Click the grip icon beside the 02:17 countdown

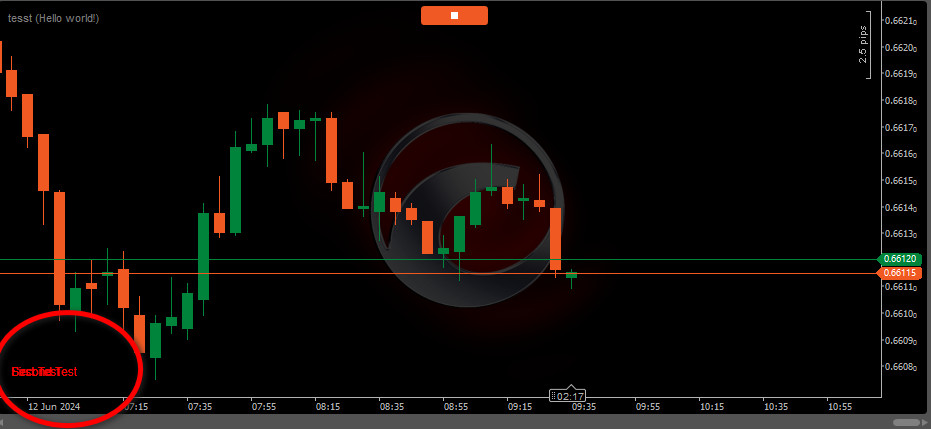tap(553, 395)
